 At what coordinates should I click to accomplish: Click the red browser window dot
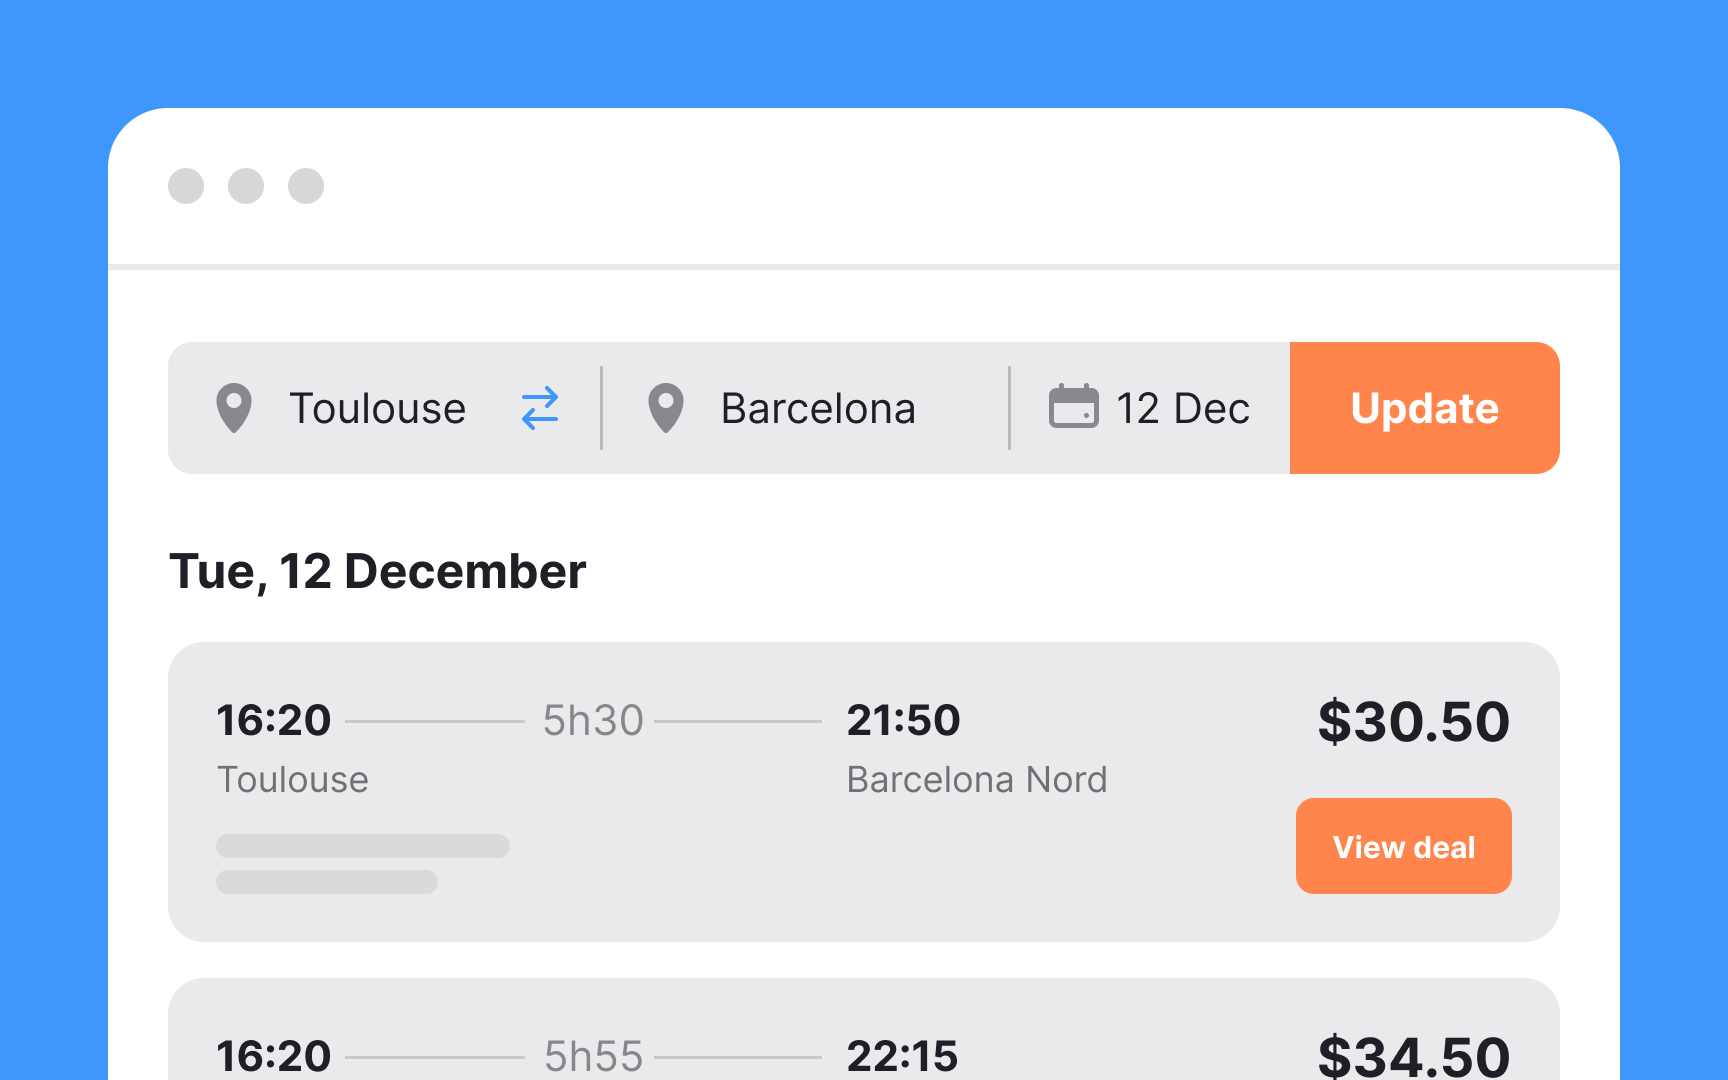[186, 186]
